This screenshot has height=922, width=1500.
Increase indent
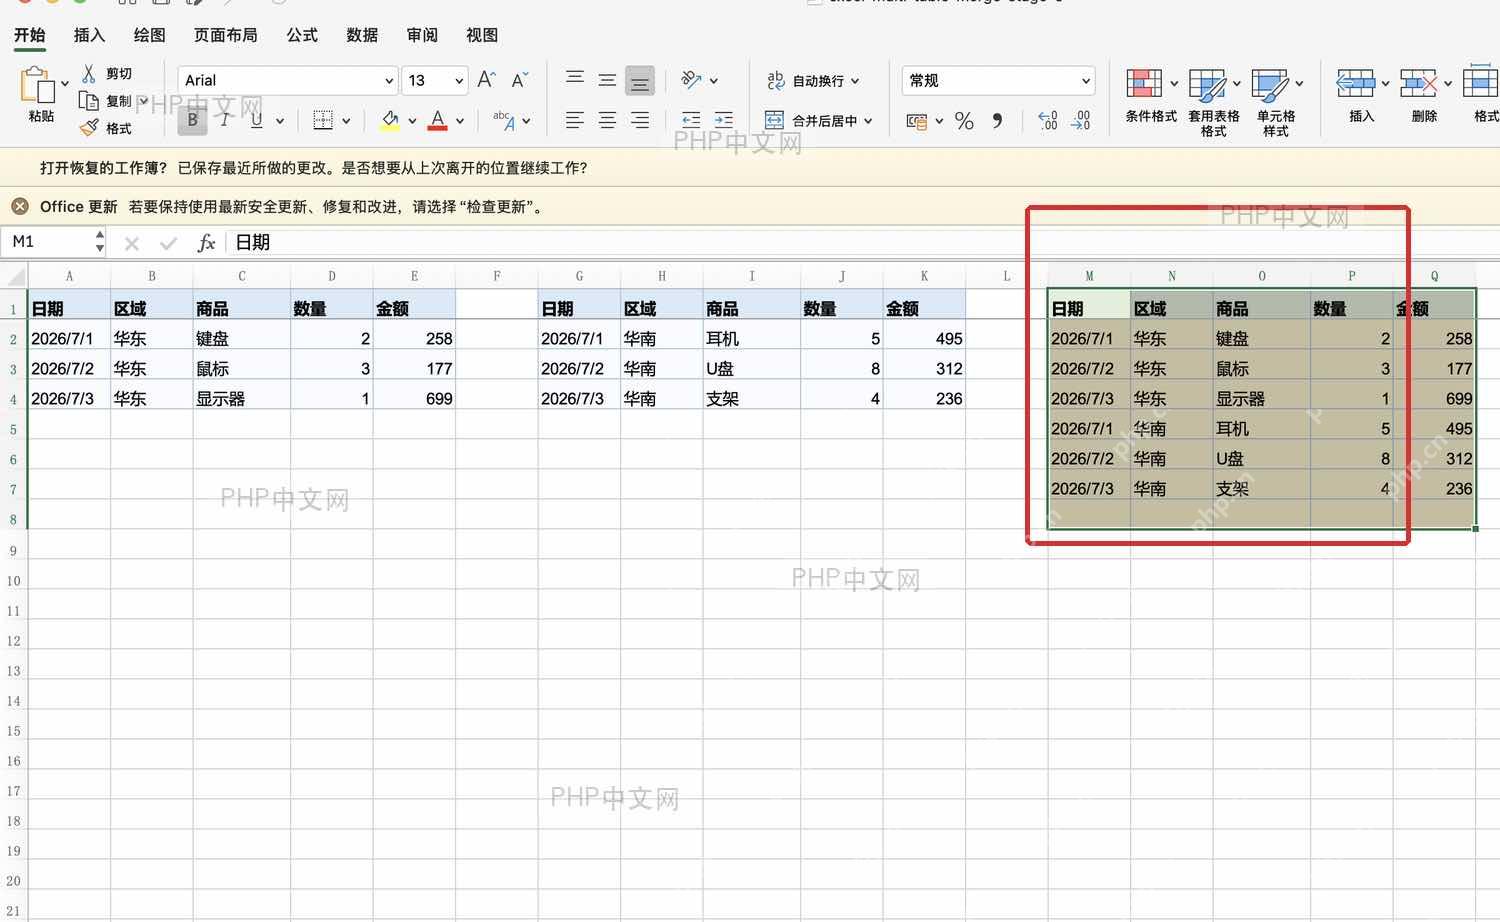pyautogui.click(x=723, y=121)
